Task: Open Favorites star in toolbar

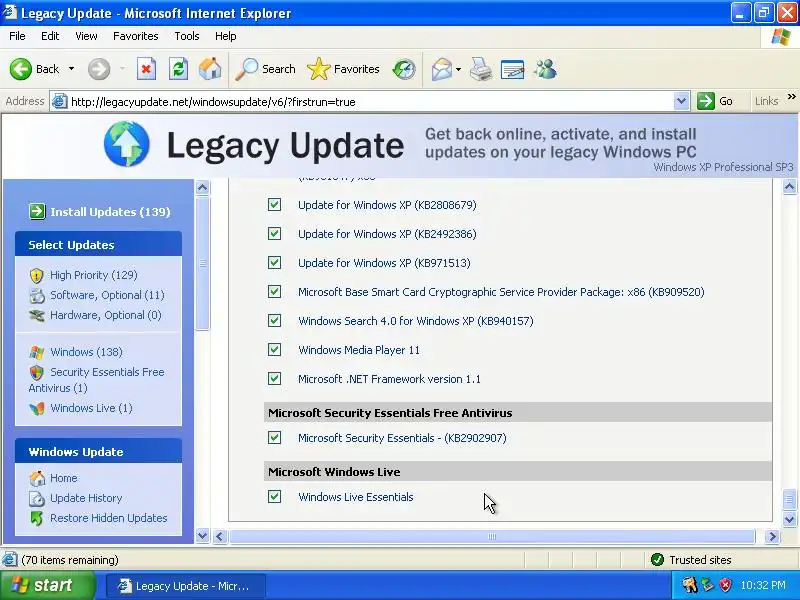Action: click(319, 69)
